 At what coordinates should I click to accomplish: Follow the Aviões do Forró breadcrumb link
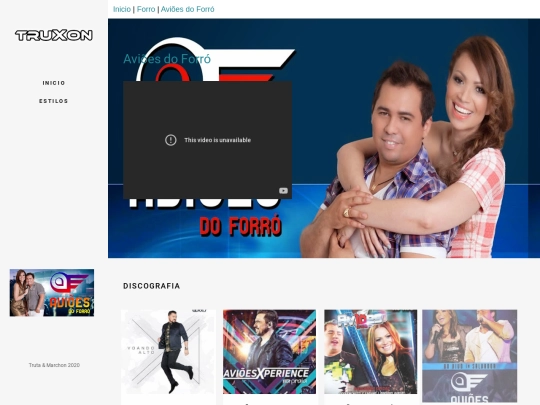tap(188, 9)
